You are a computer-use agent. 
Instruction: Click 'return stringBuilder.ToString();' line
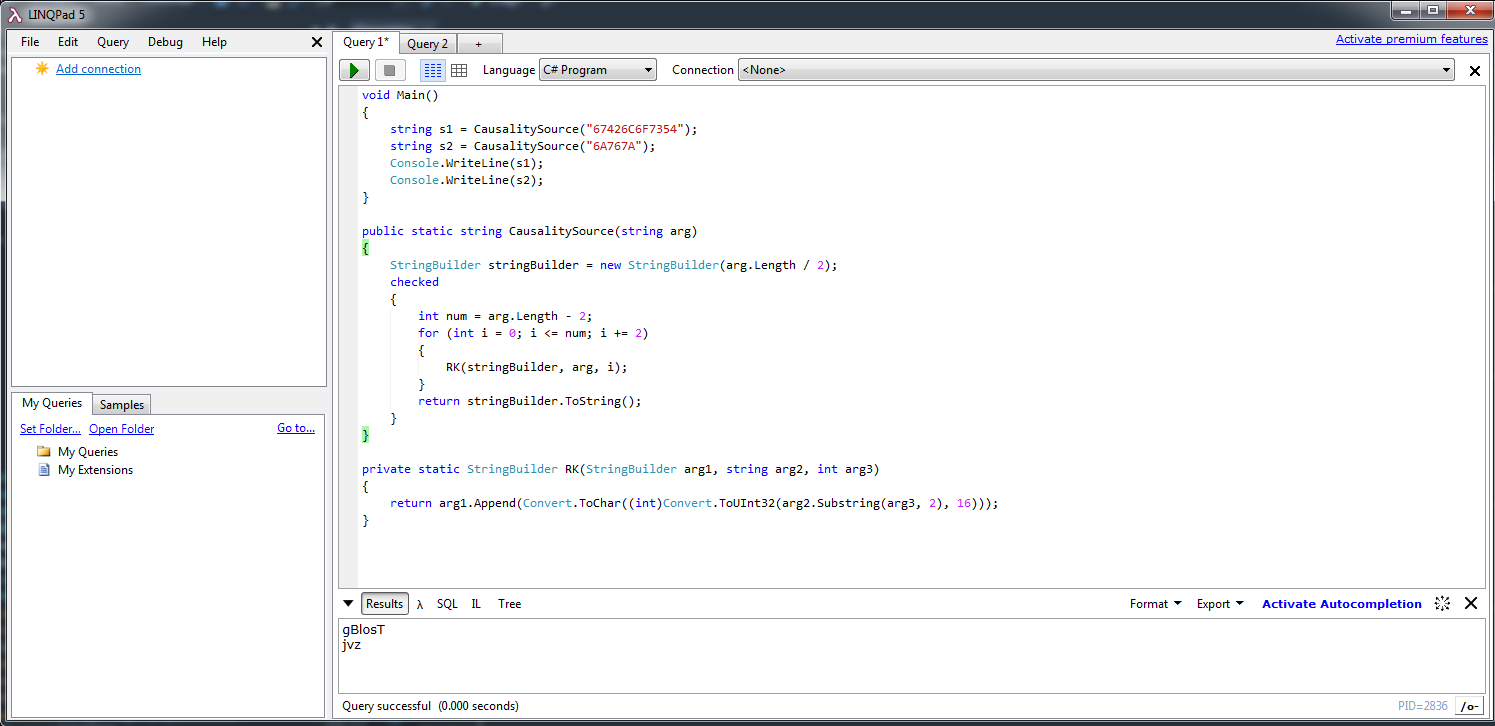point(529,401)
